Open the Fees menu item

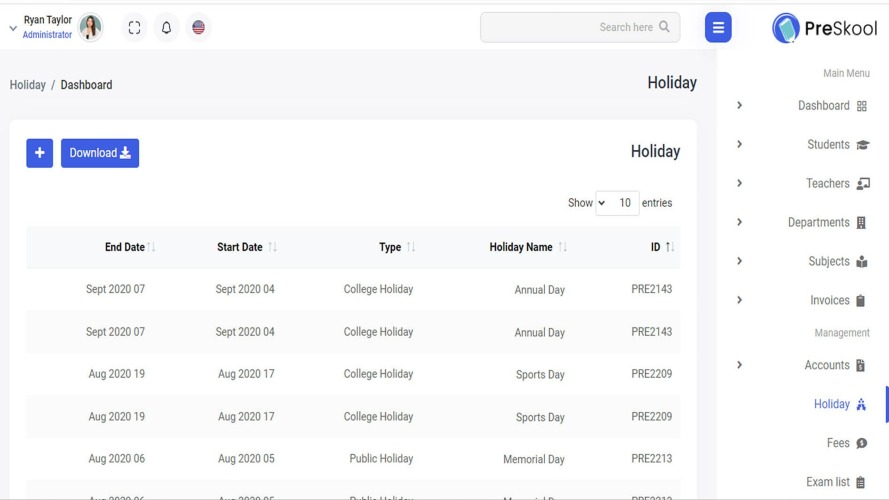pos(838,443)
